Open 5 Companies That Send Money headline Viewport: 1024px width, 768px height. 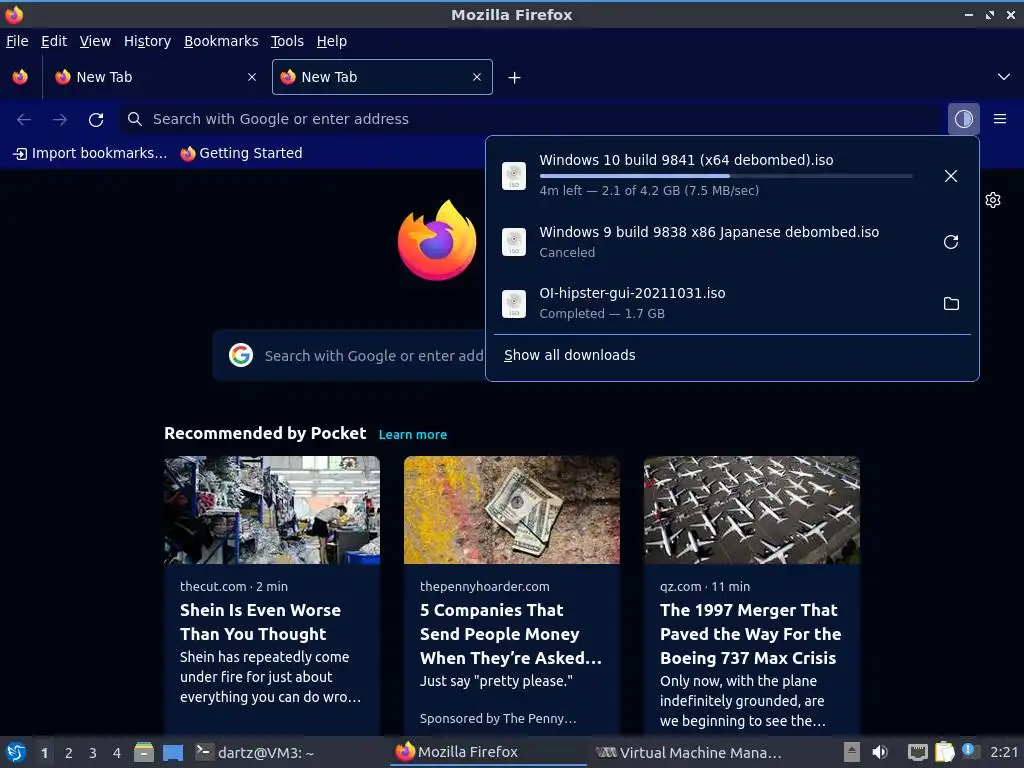(x=511, y=633)
